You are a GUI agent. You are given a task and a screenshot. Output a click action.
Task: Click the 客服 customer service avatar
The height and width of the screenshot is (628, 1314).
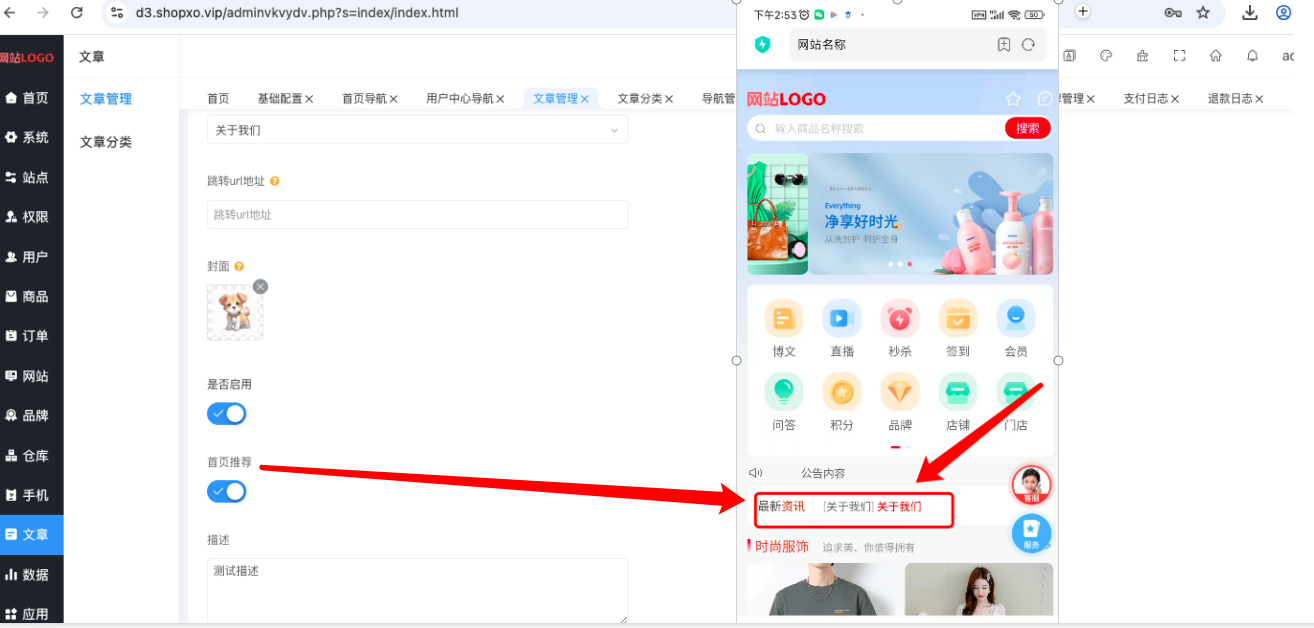point(1031,485)
